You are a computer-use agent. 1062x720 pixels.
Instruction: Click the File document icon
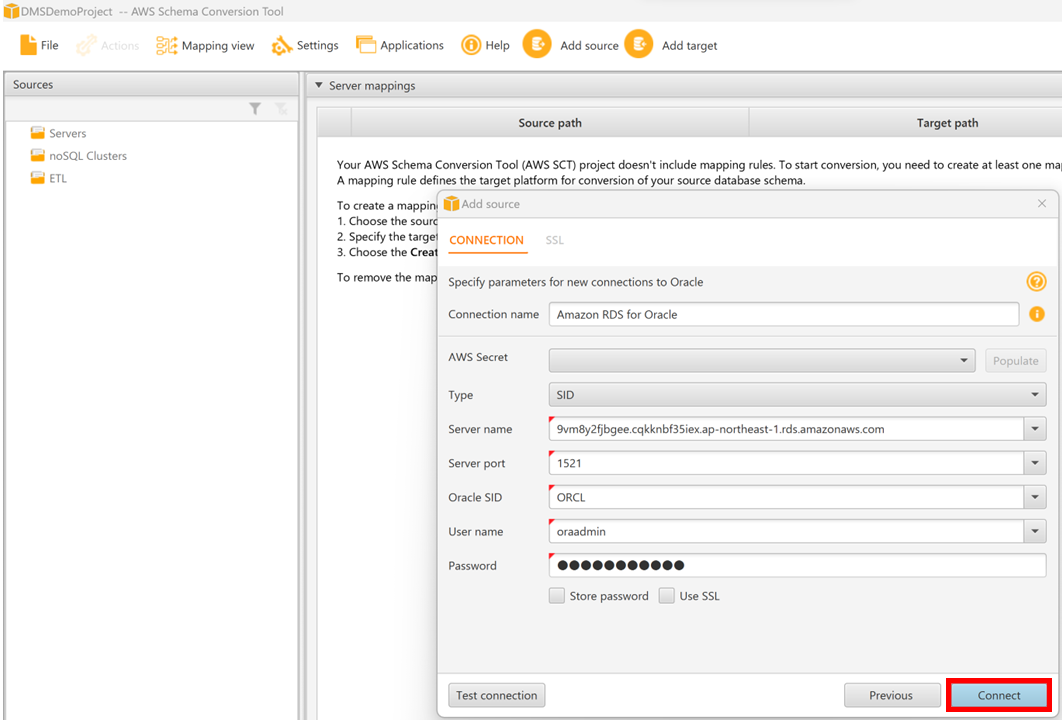pos(28,45)
